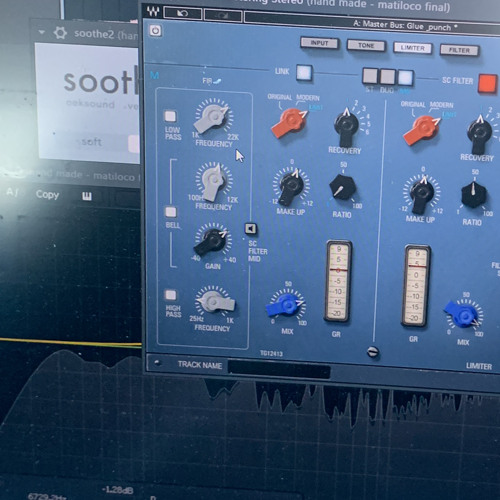Click the soft mode button in soothe2

click(91, 142)
